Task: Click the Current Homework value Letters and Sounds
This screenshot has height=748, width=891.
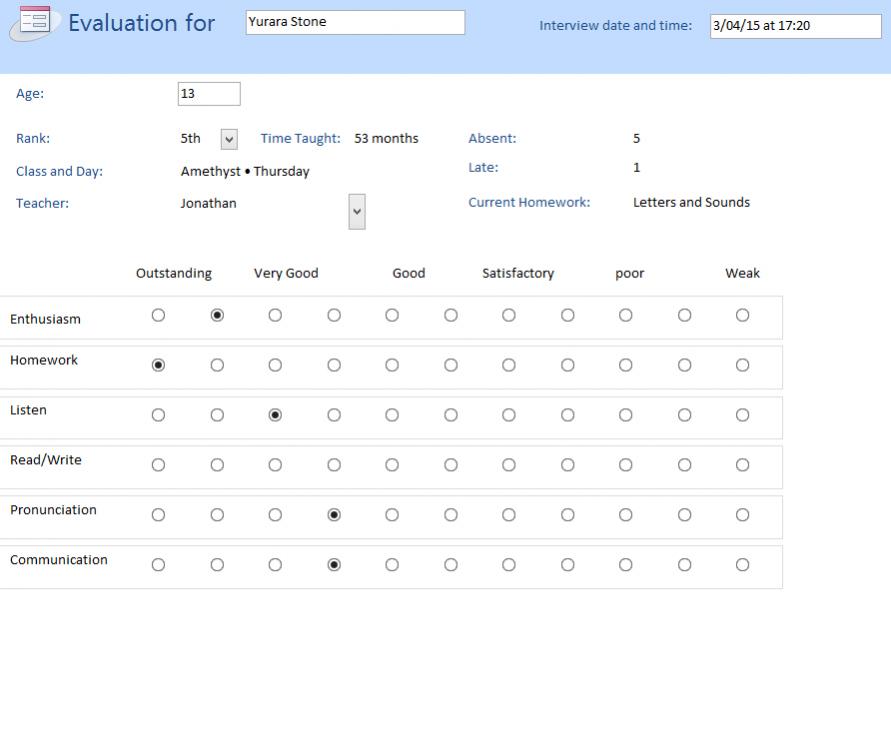Action: (x=691, y=202)
